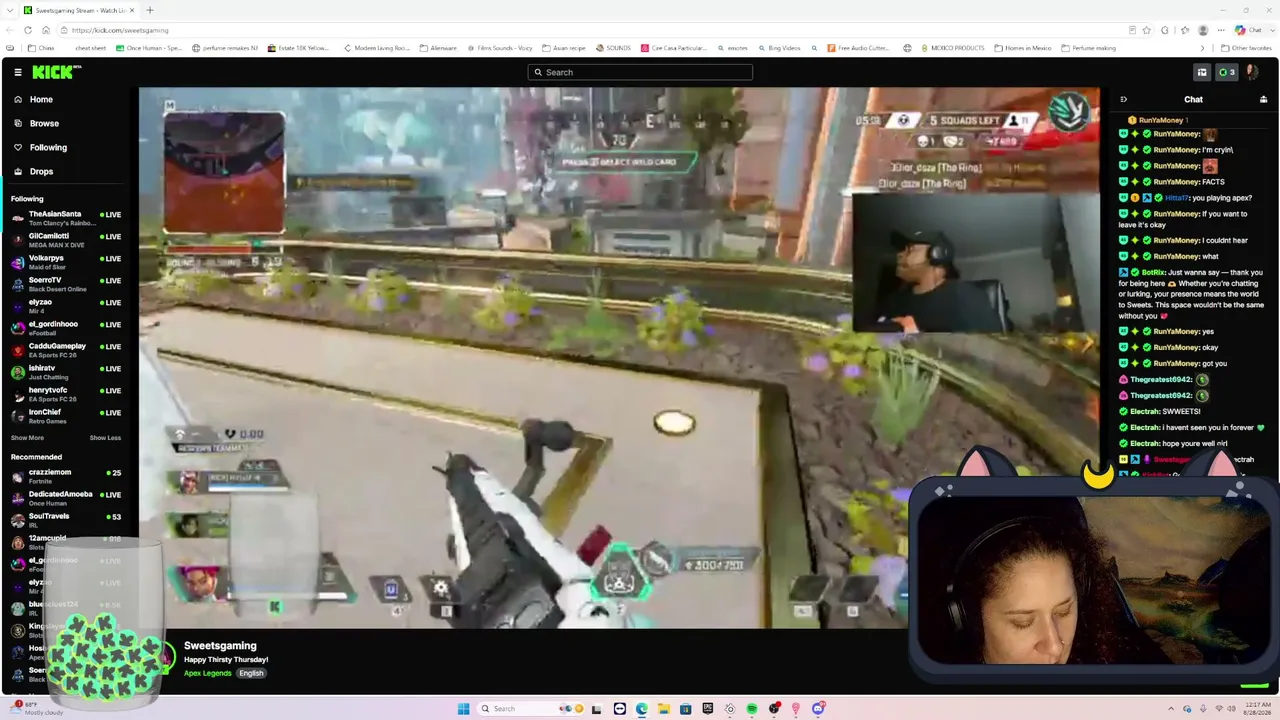Click the kick.com address bar

click(x=590, y=30)
